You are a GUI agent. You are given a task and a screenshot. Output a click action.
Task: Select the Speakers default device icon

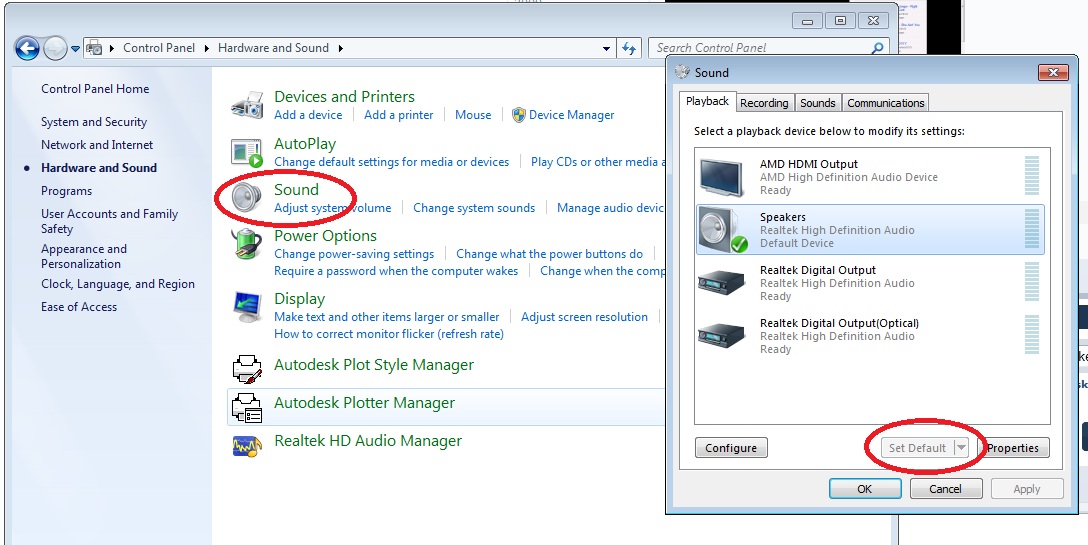click(x=722, y=230)
